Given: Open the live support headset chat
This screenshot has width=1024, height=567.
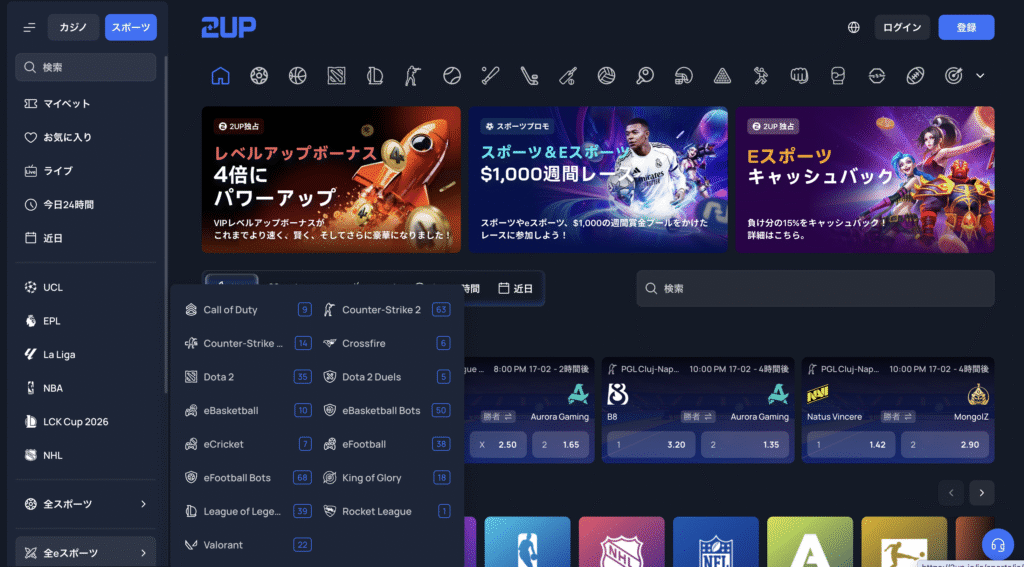Looking at the screenshot, I should point(997,543).
